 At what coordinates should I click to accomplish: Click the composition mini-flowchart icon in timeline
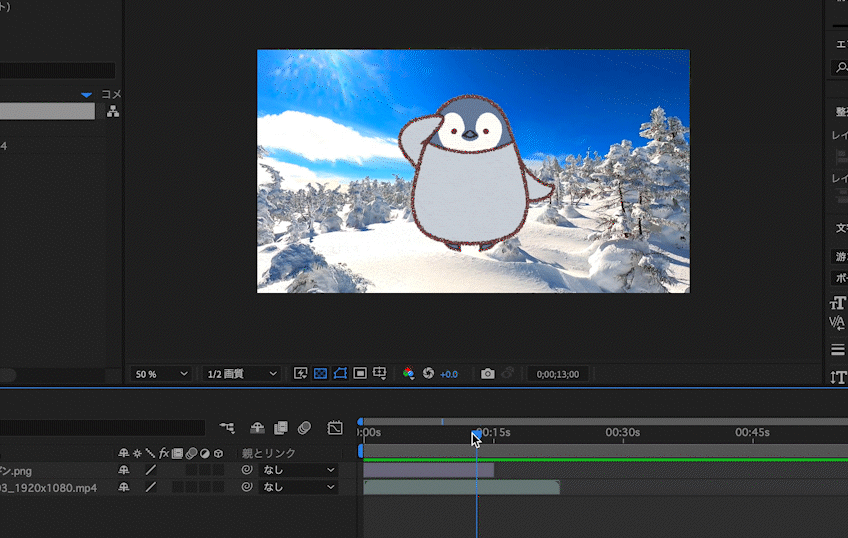(x=227, y=428)
